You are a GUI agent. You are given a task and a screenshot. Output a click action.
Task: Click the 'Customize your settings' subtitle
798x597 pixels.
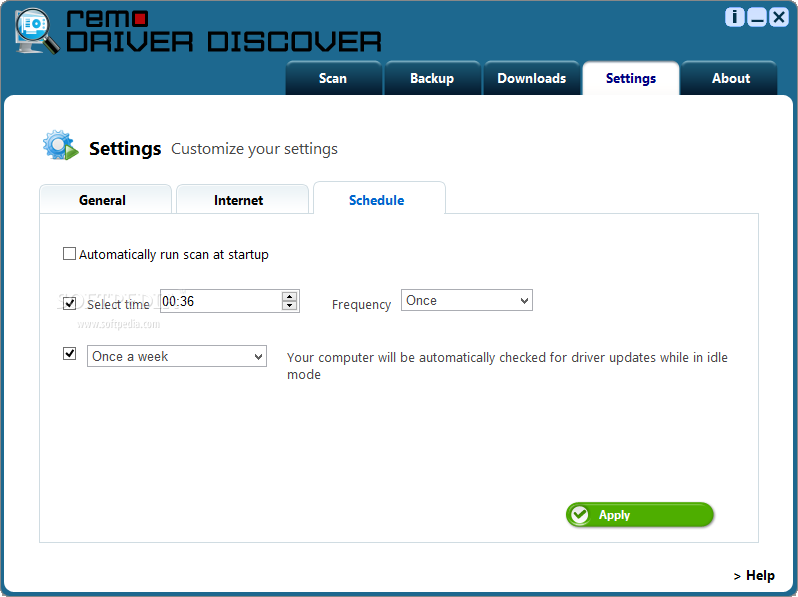pos(254,149)
